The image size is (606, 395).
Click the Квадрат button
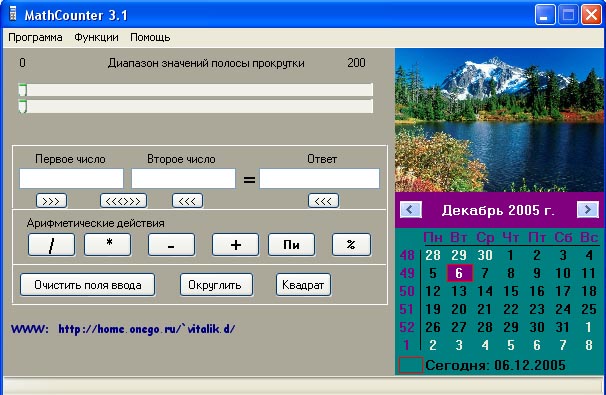(x=303, y=285)
